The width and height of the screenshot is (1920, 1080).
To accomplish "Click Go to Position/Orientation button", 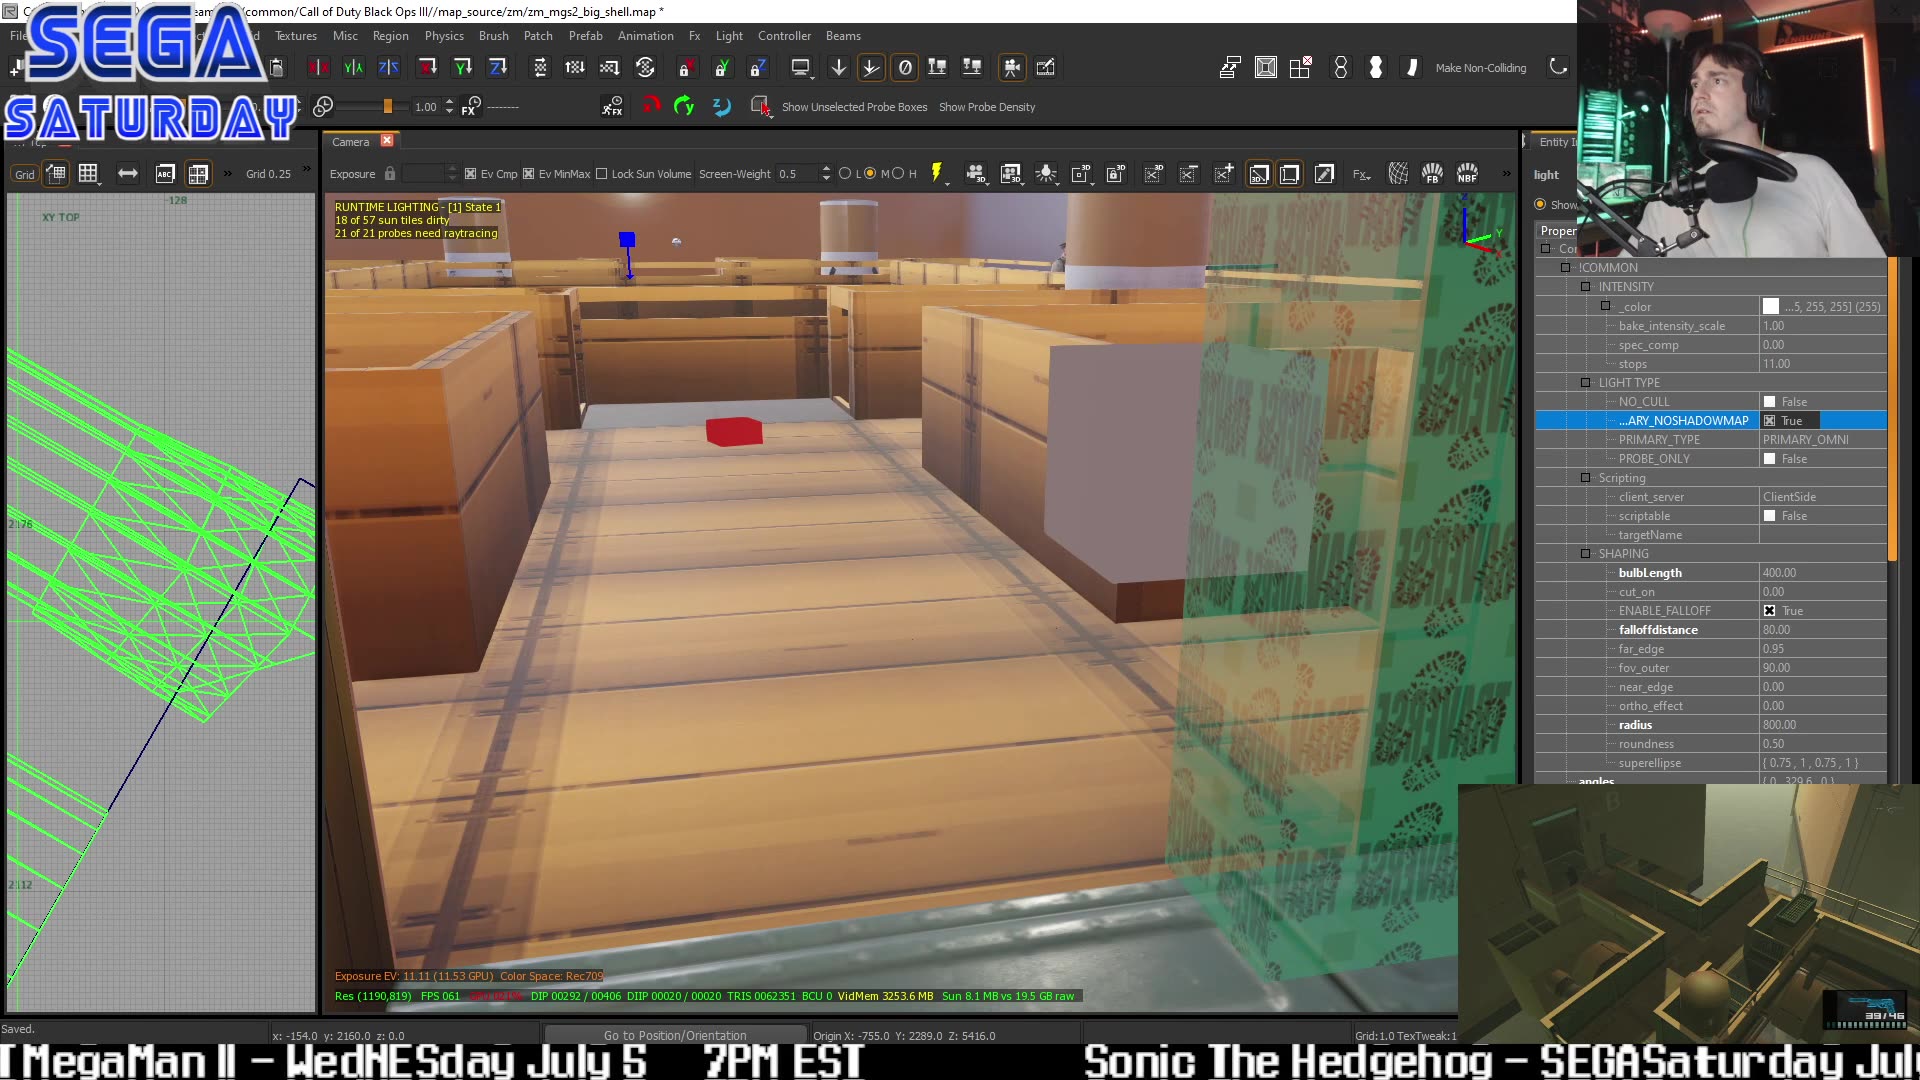I will click(x=673, y=1035).
